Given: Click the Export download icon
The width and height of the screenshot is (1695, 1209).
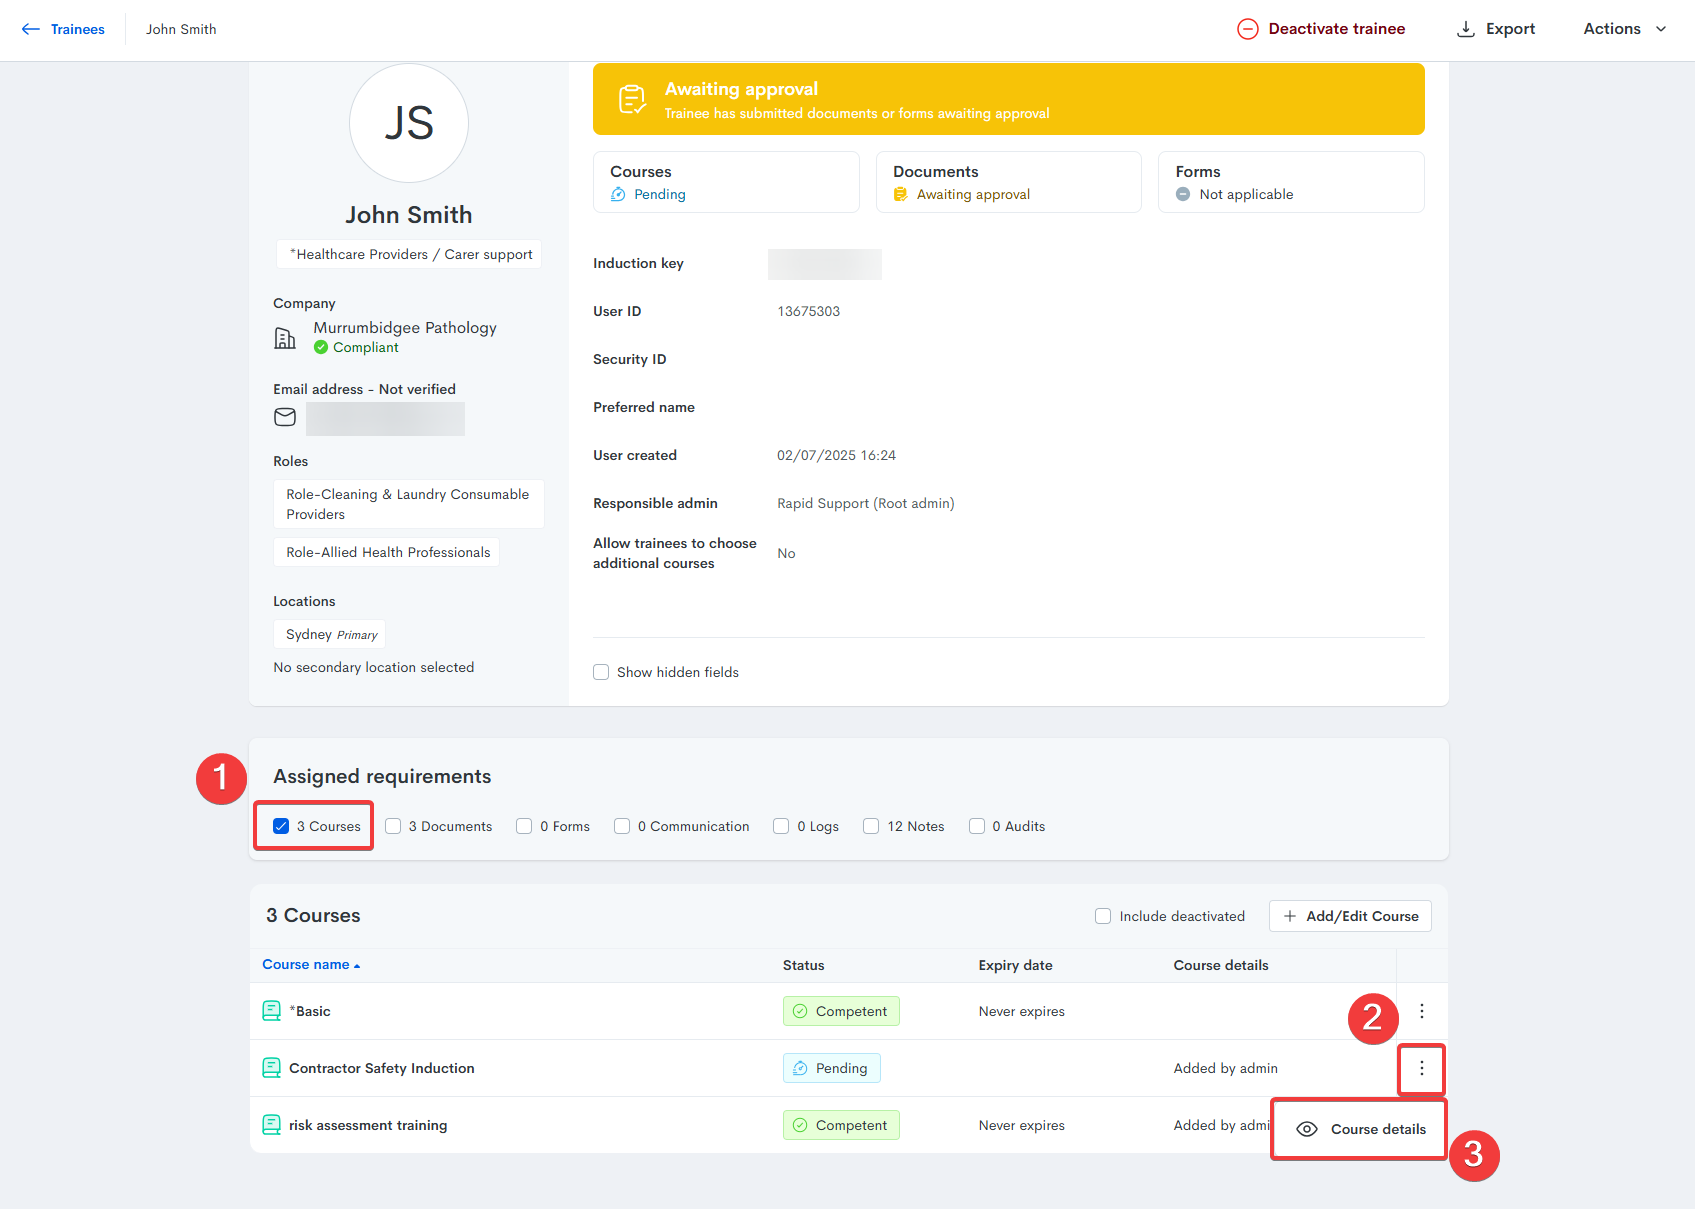Looking at the screenshot, I should coord(1465,29).
